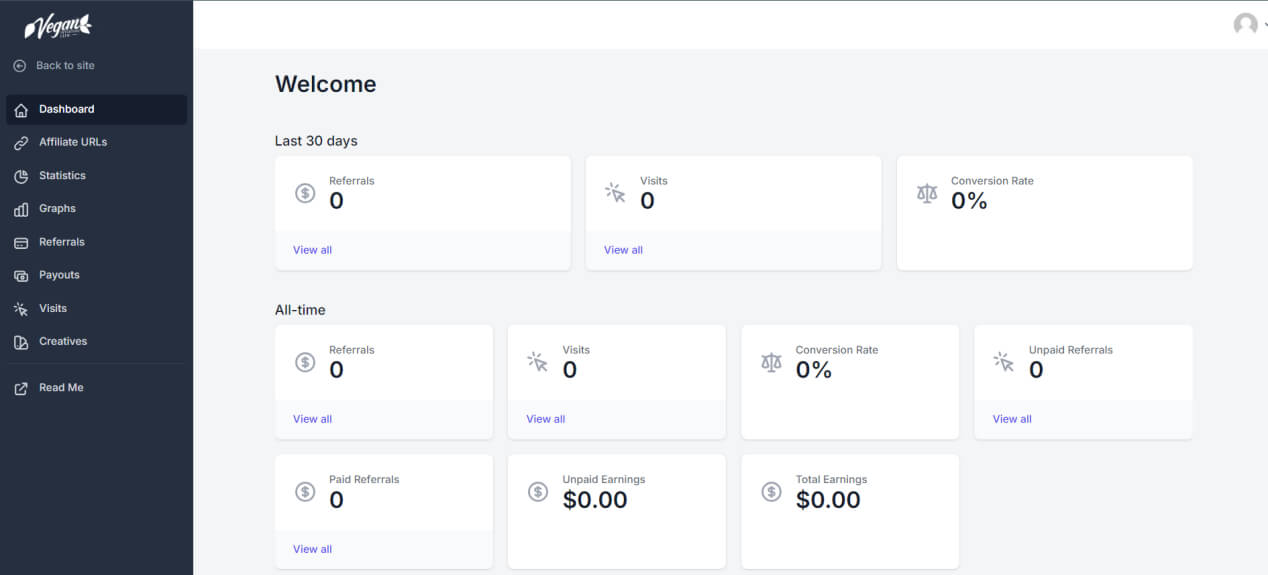This screenshot has width=1268, height=575.
Task: Click the Vegan logo in sidebar
Action: pos(58,26)
